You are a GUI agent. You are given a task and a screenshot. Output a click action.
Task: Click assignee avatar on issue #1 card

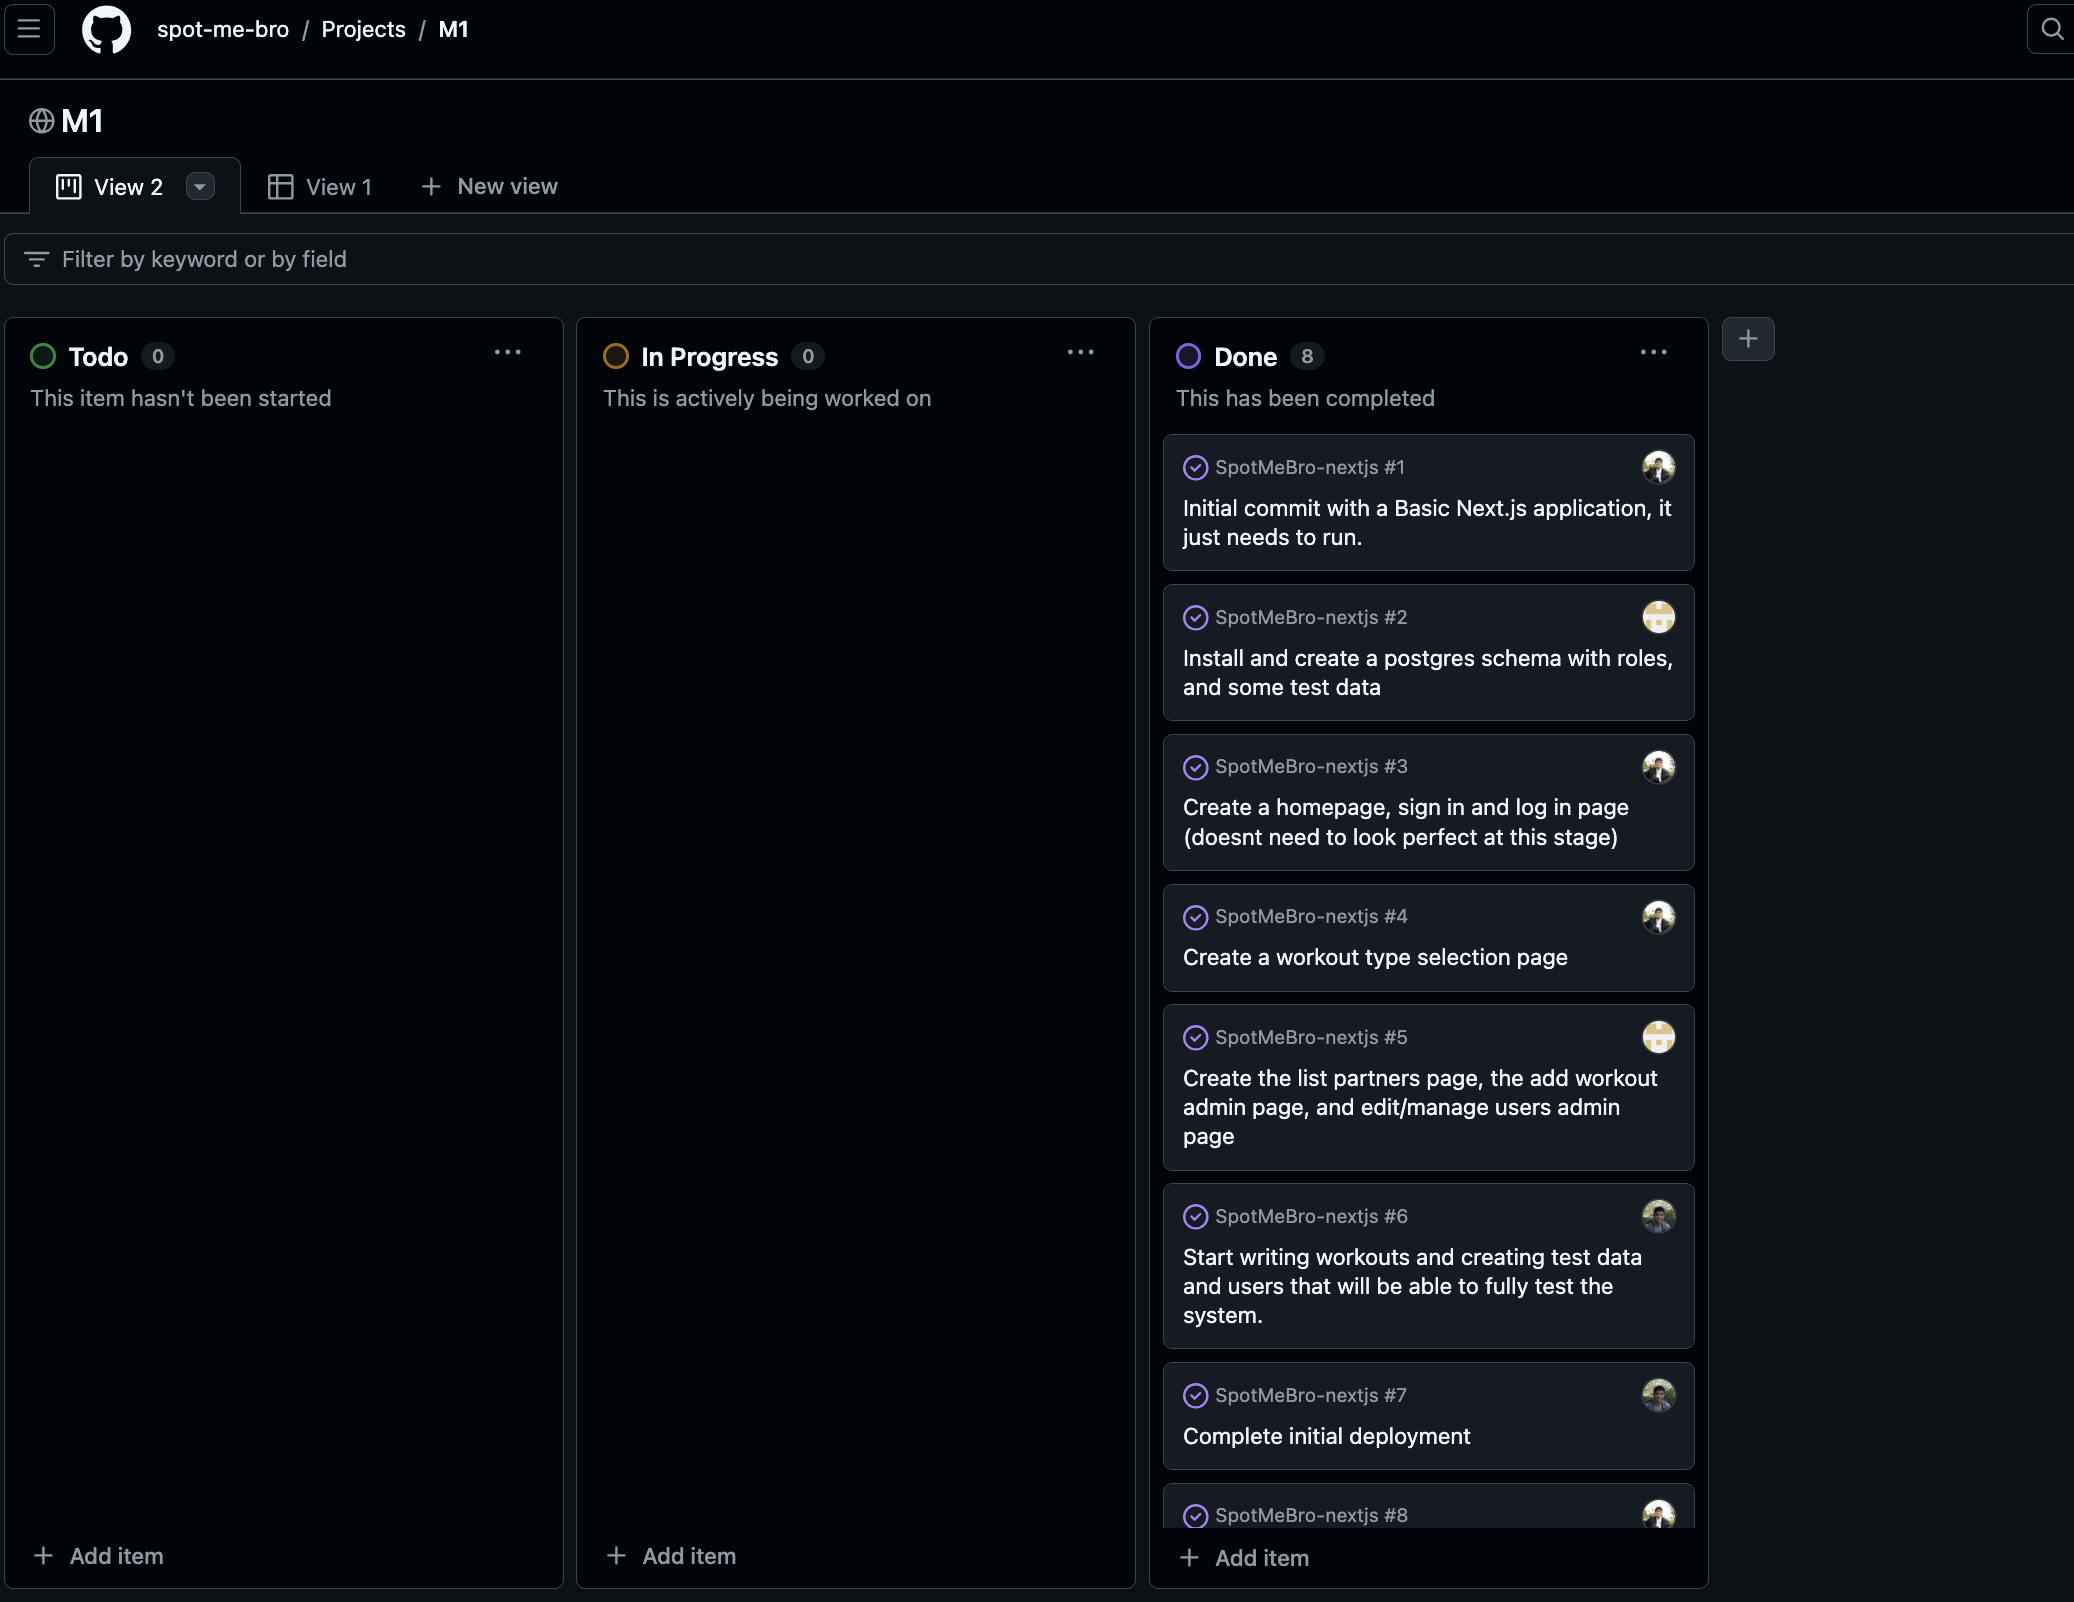point(1658,467)
